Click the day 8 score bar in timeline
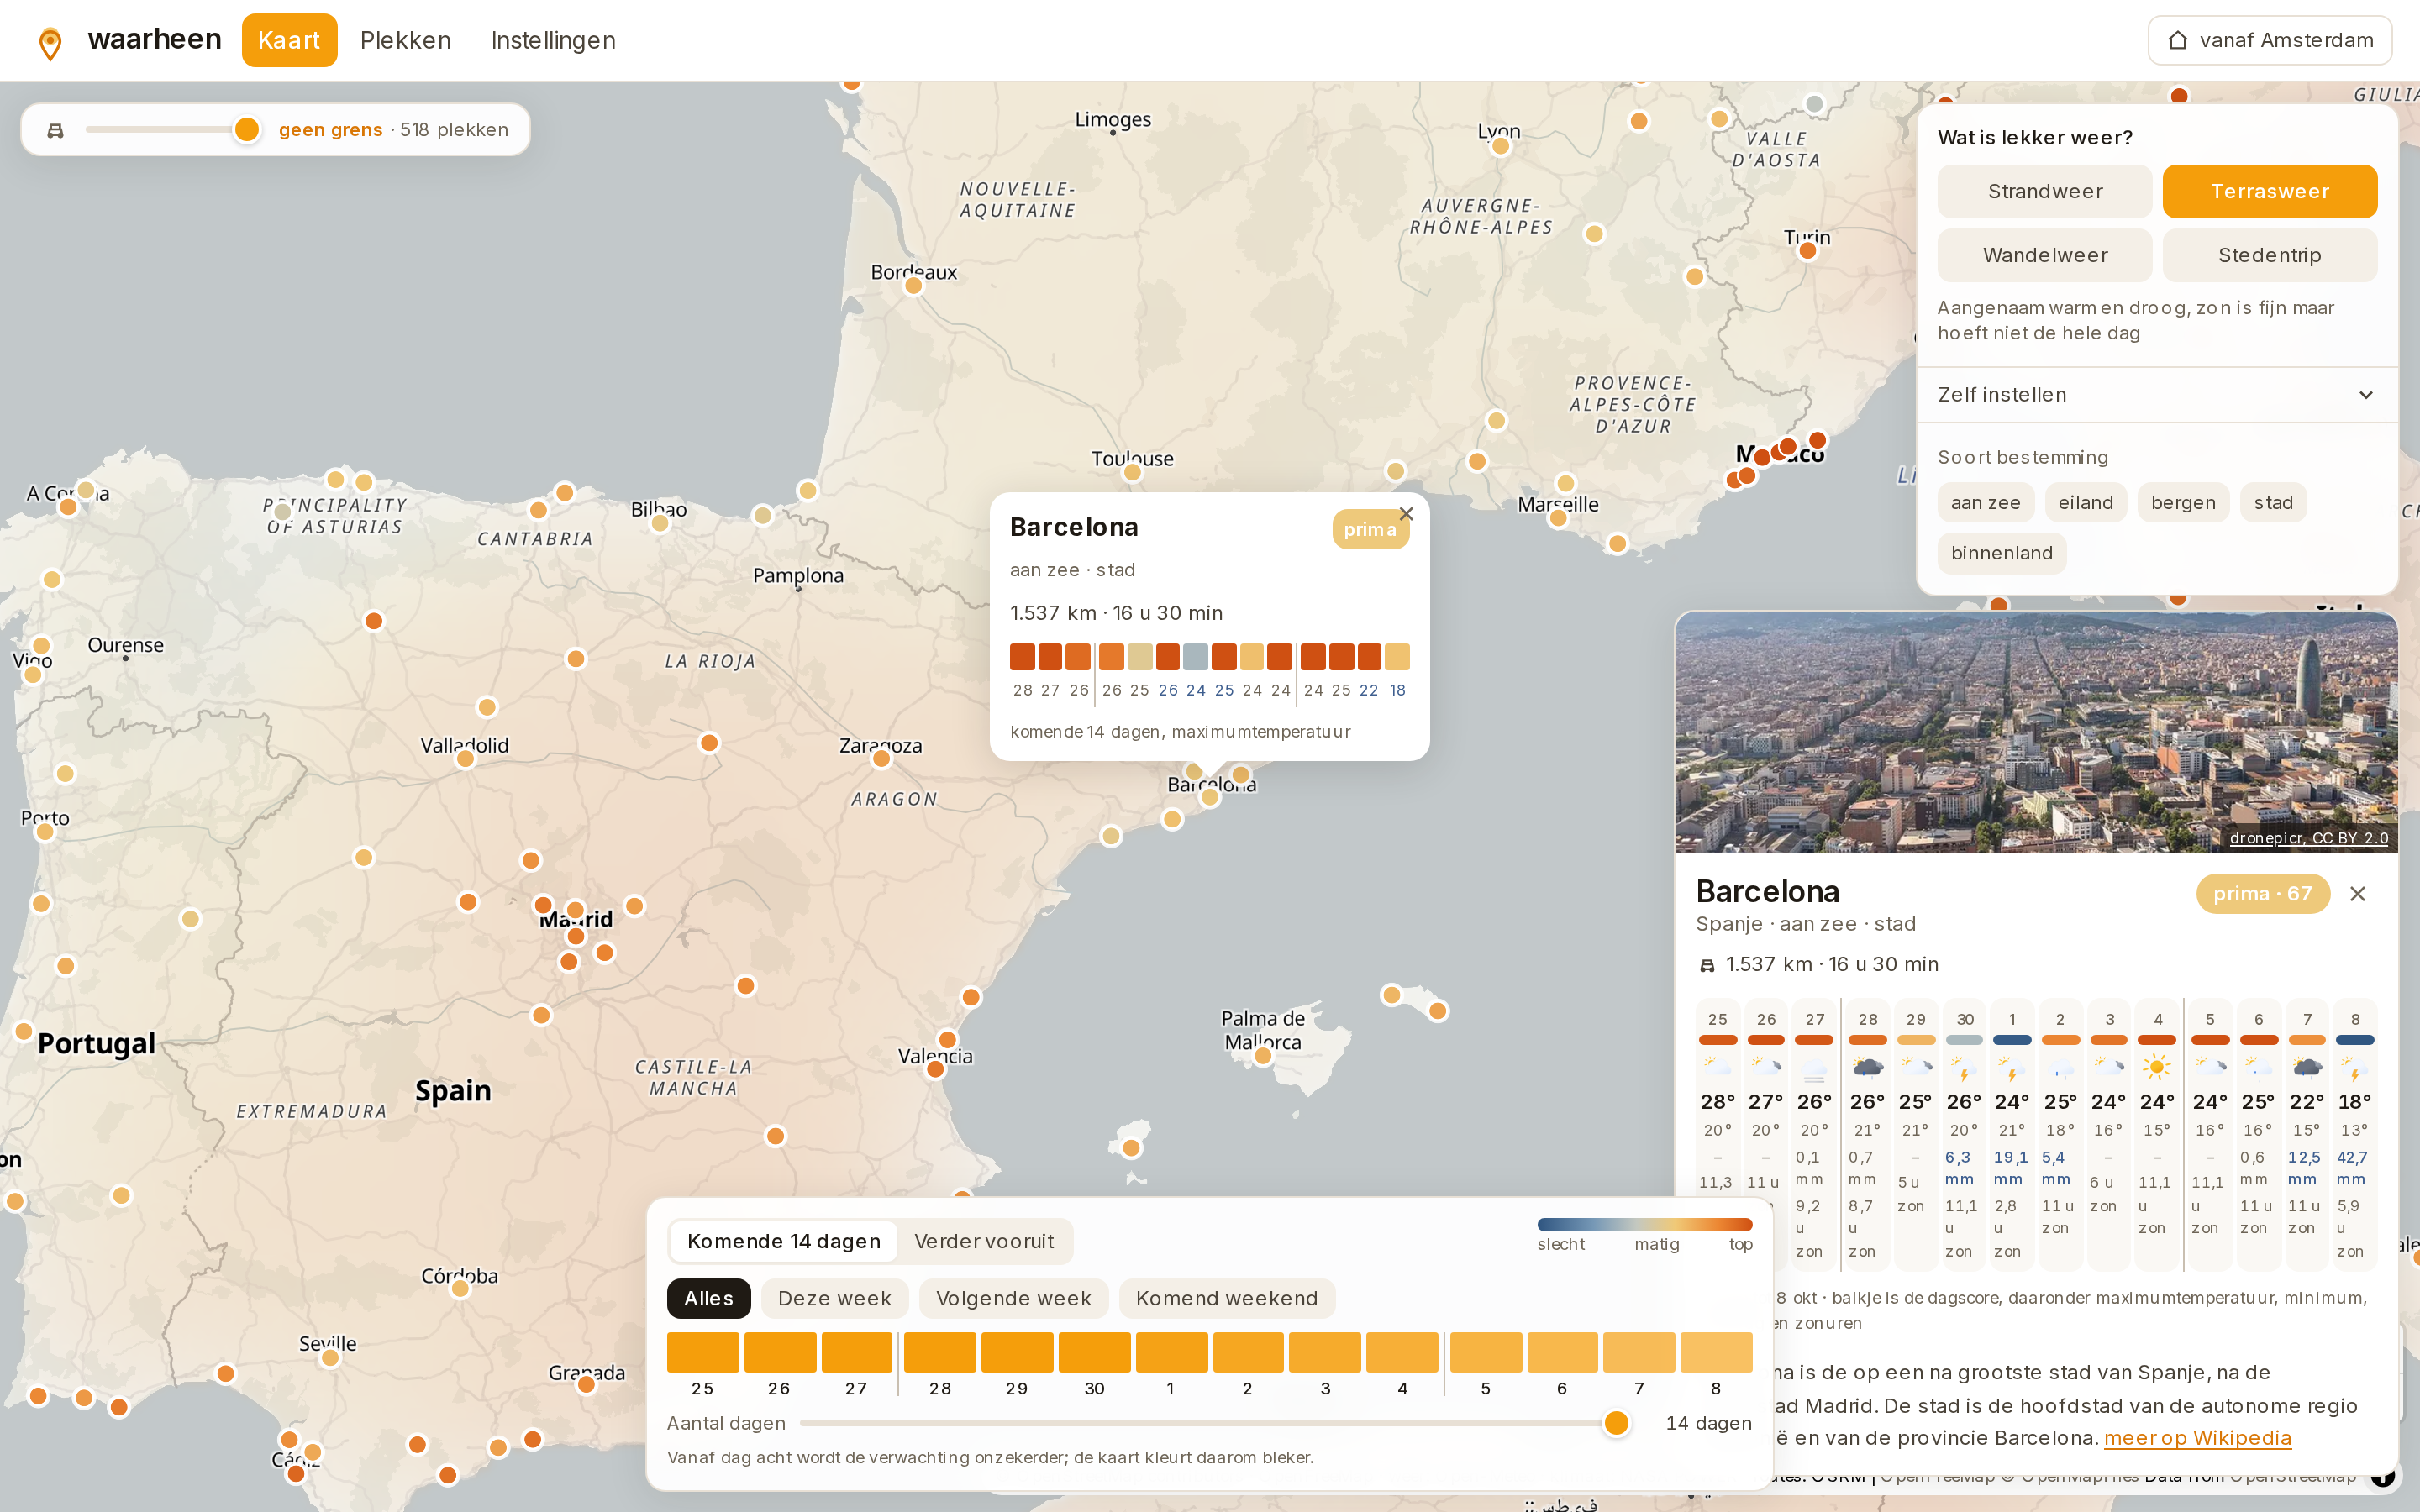Viewport: 2420px width, 1512px height. pos(1716,1352)
